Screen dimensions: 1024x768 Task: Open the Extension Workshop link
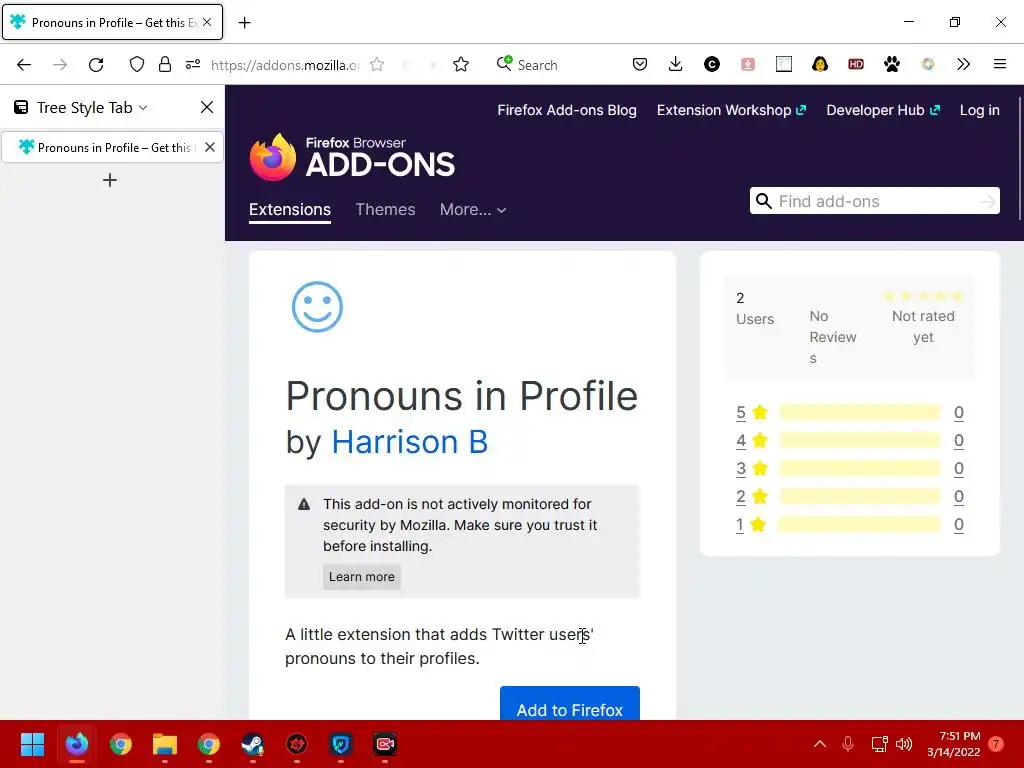(x=731, y=110)
